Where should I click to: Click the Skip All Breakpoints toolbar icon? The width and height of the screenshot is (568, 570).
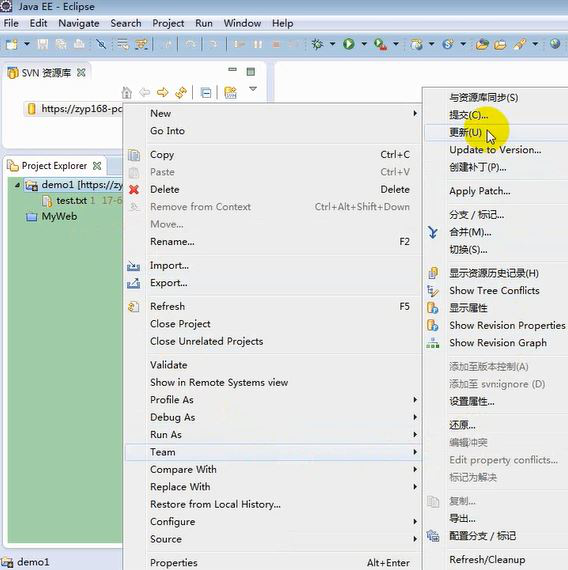[x=101, y=44]
